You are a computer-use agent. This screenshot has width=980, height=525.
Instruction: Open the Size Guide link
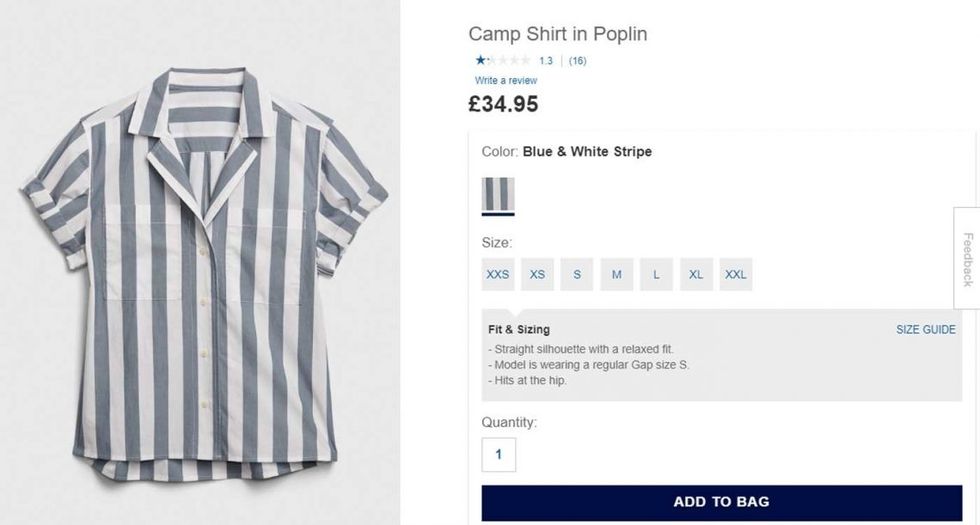925,330
